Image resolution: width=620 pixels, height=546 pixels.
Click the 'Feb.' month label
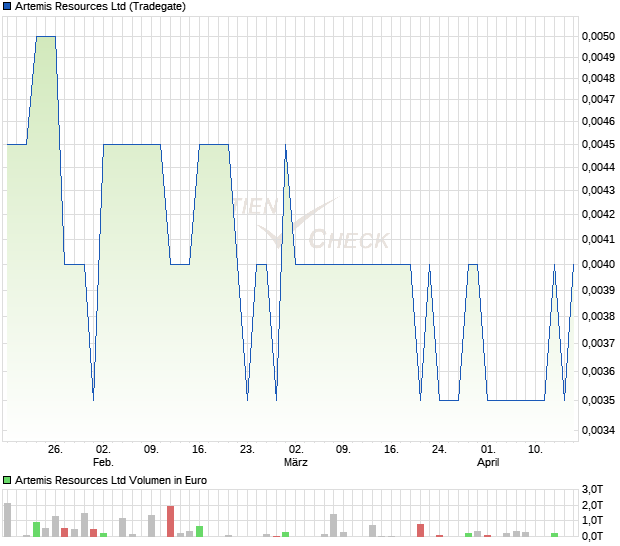pos(103,462)
